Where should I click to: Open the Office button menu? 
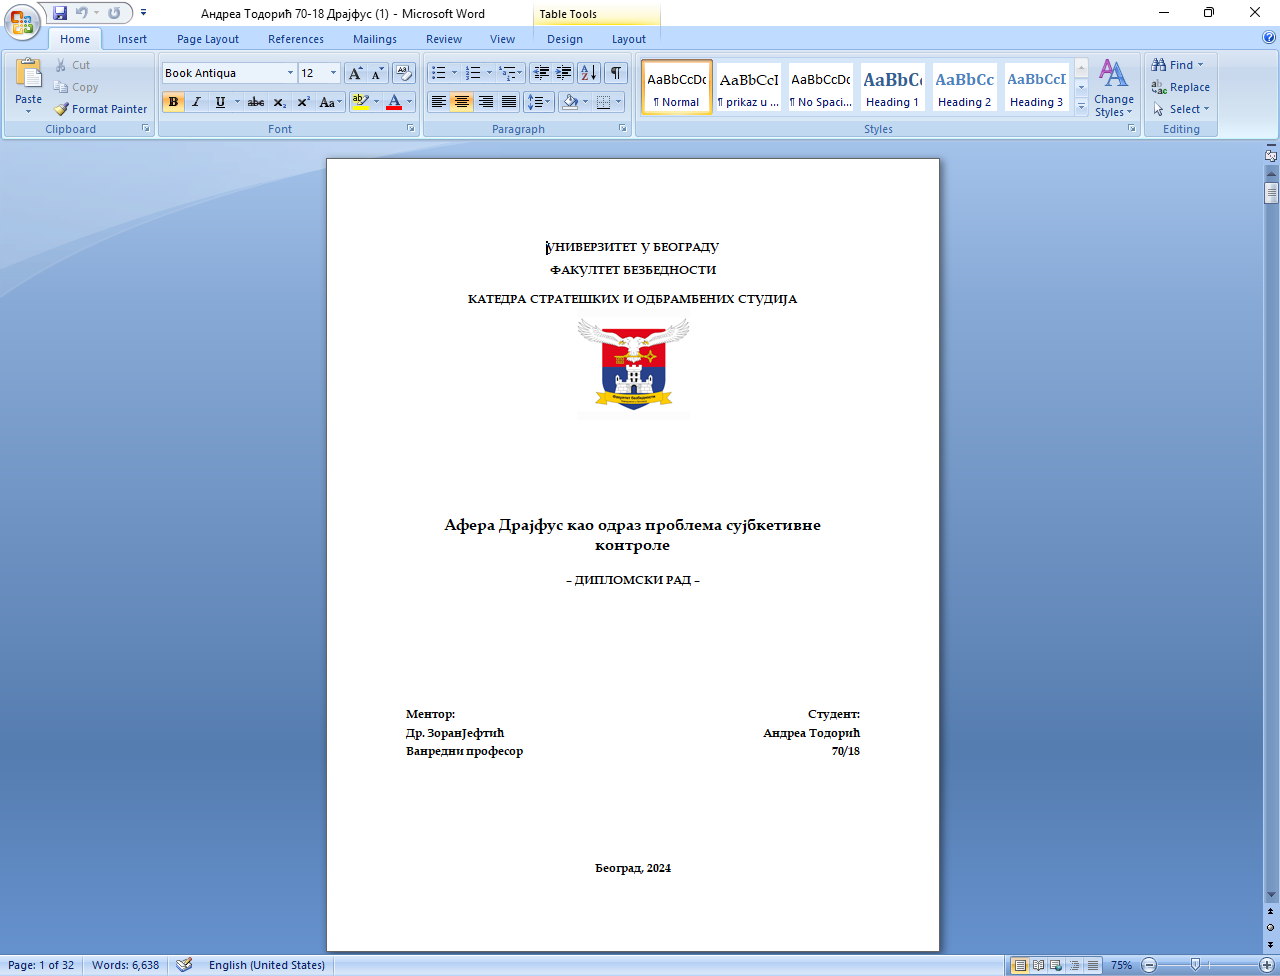coord(21,20)
